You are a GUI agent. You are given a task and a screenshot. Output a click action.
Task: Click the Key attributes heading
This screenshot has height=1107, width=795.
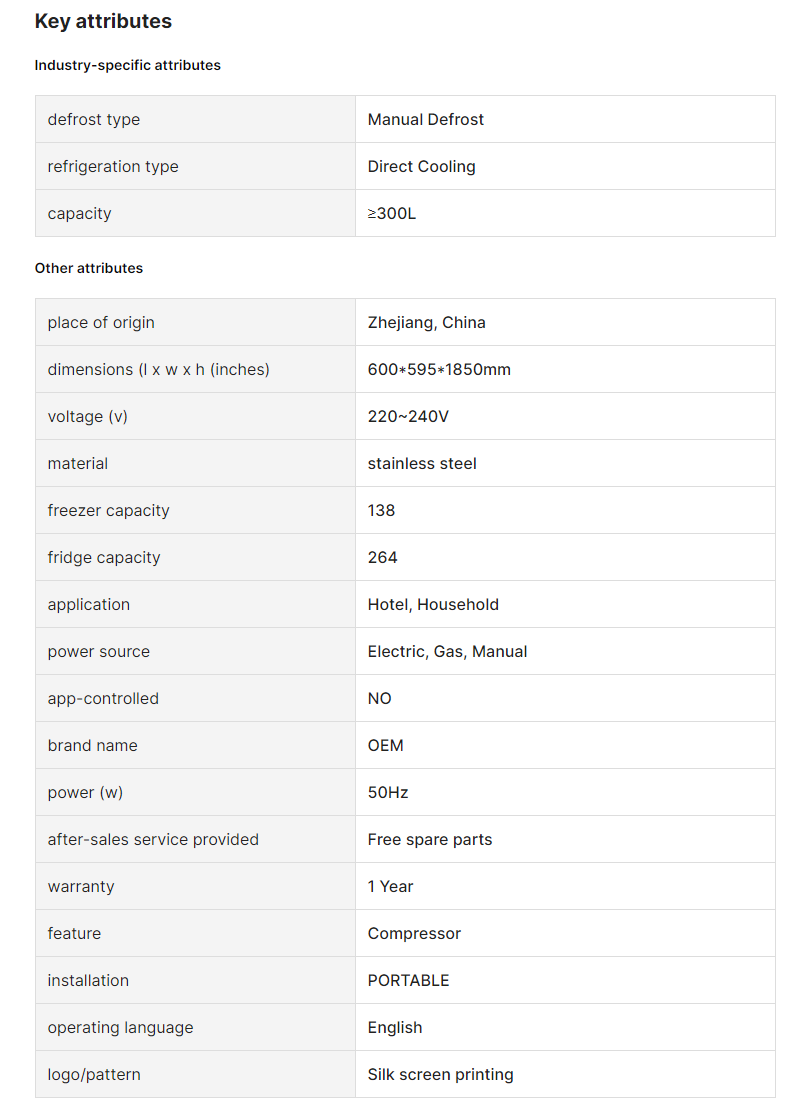(103, 21)
